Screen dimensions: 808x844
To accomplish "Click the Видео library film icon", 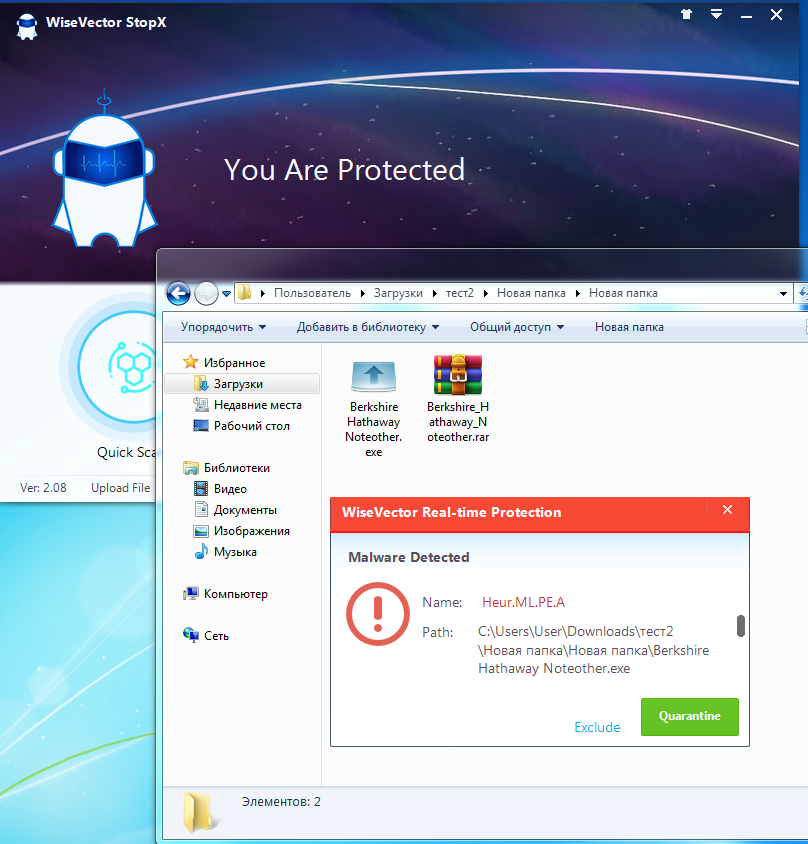I will point(201,489).
